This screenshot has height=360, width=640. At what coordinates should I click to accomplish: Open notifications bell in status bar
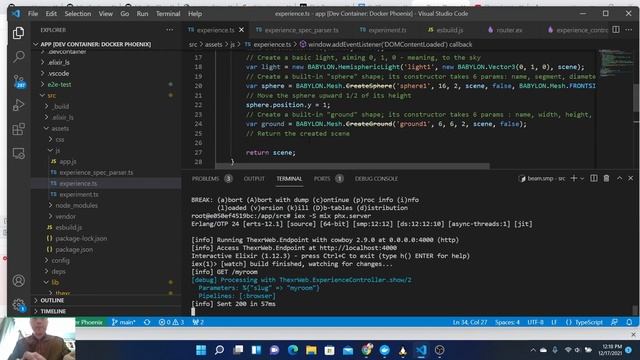(x=629, y=322)
